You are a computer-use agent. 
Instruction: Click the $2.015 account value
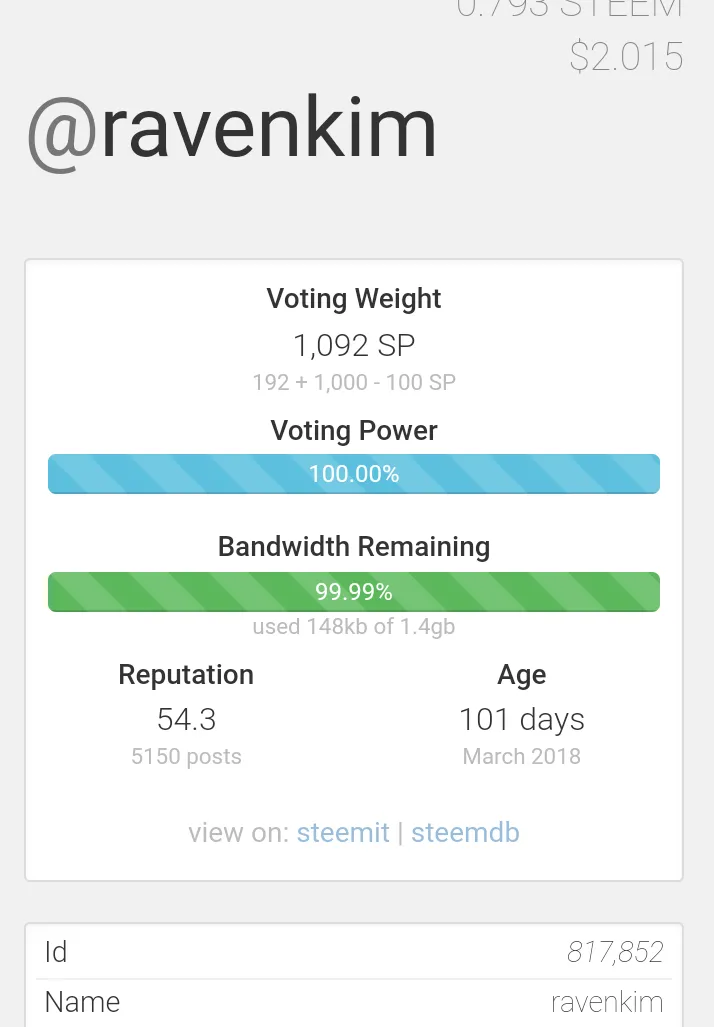[626, 57]
